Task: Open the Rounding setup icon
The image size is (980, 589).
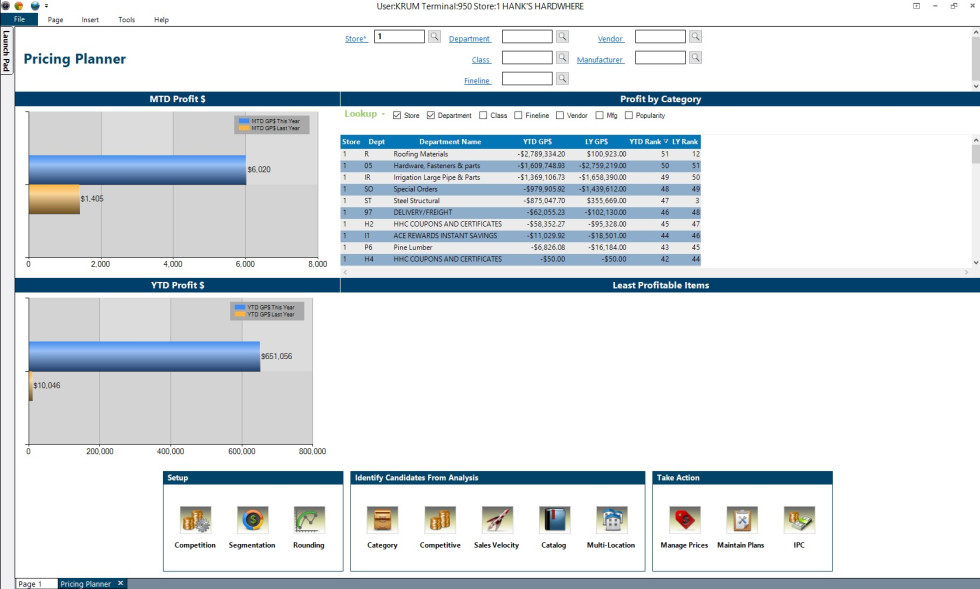Action: coord(309,520)
